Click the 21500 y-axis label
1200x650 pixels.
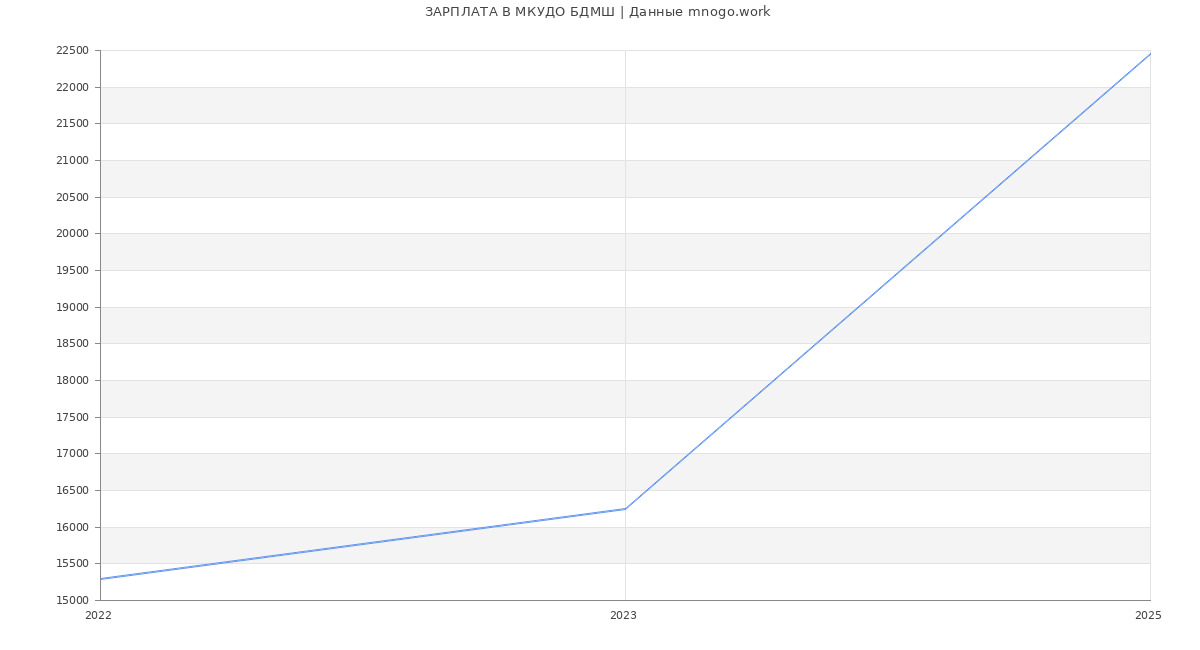(x=72, y=124)
